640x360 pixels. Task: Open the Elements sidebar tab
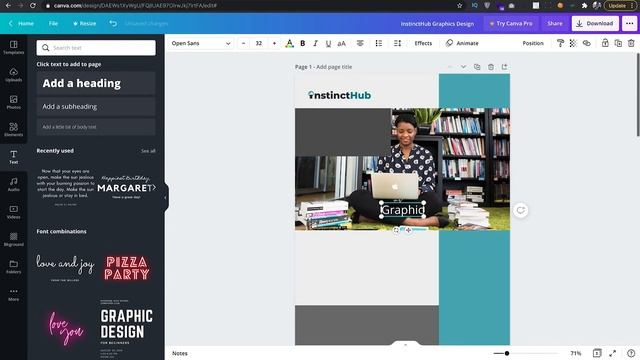click(x=13, y=129)
